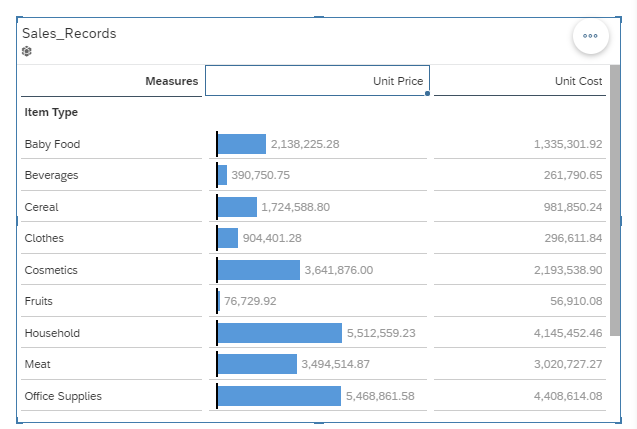637x429 pixels.
Task: Select the Unit Cost column header
Action: pyautogui.click(x=519, y=81)
